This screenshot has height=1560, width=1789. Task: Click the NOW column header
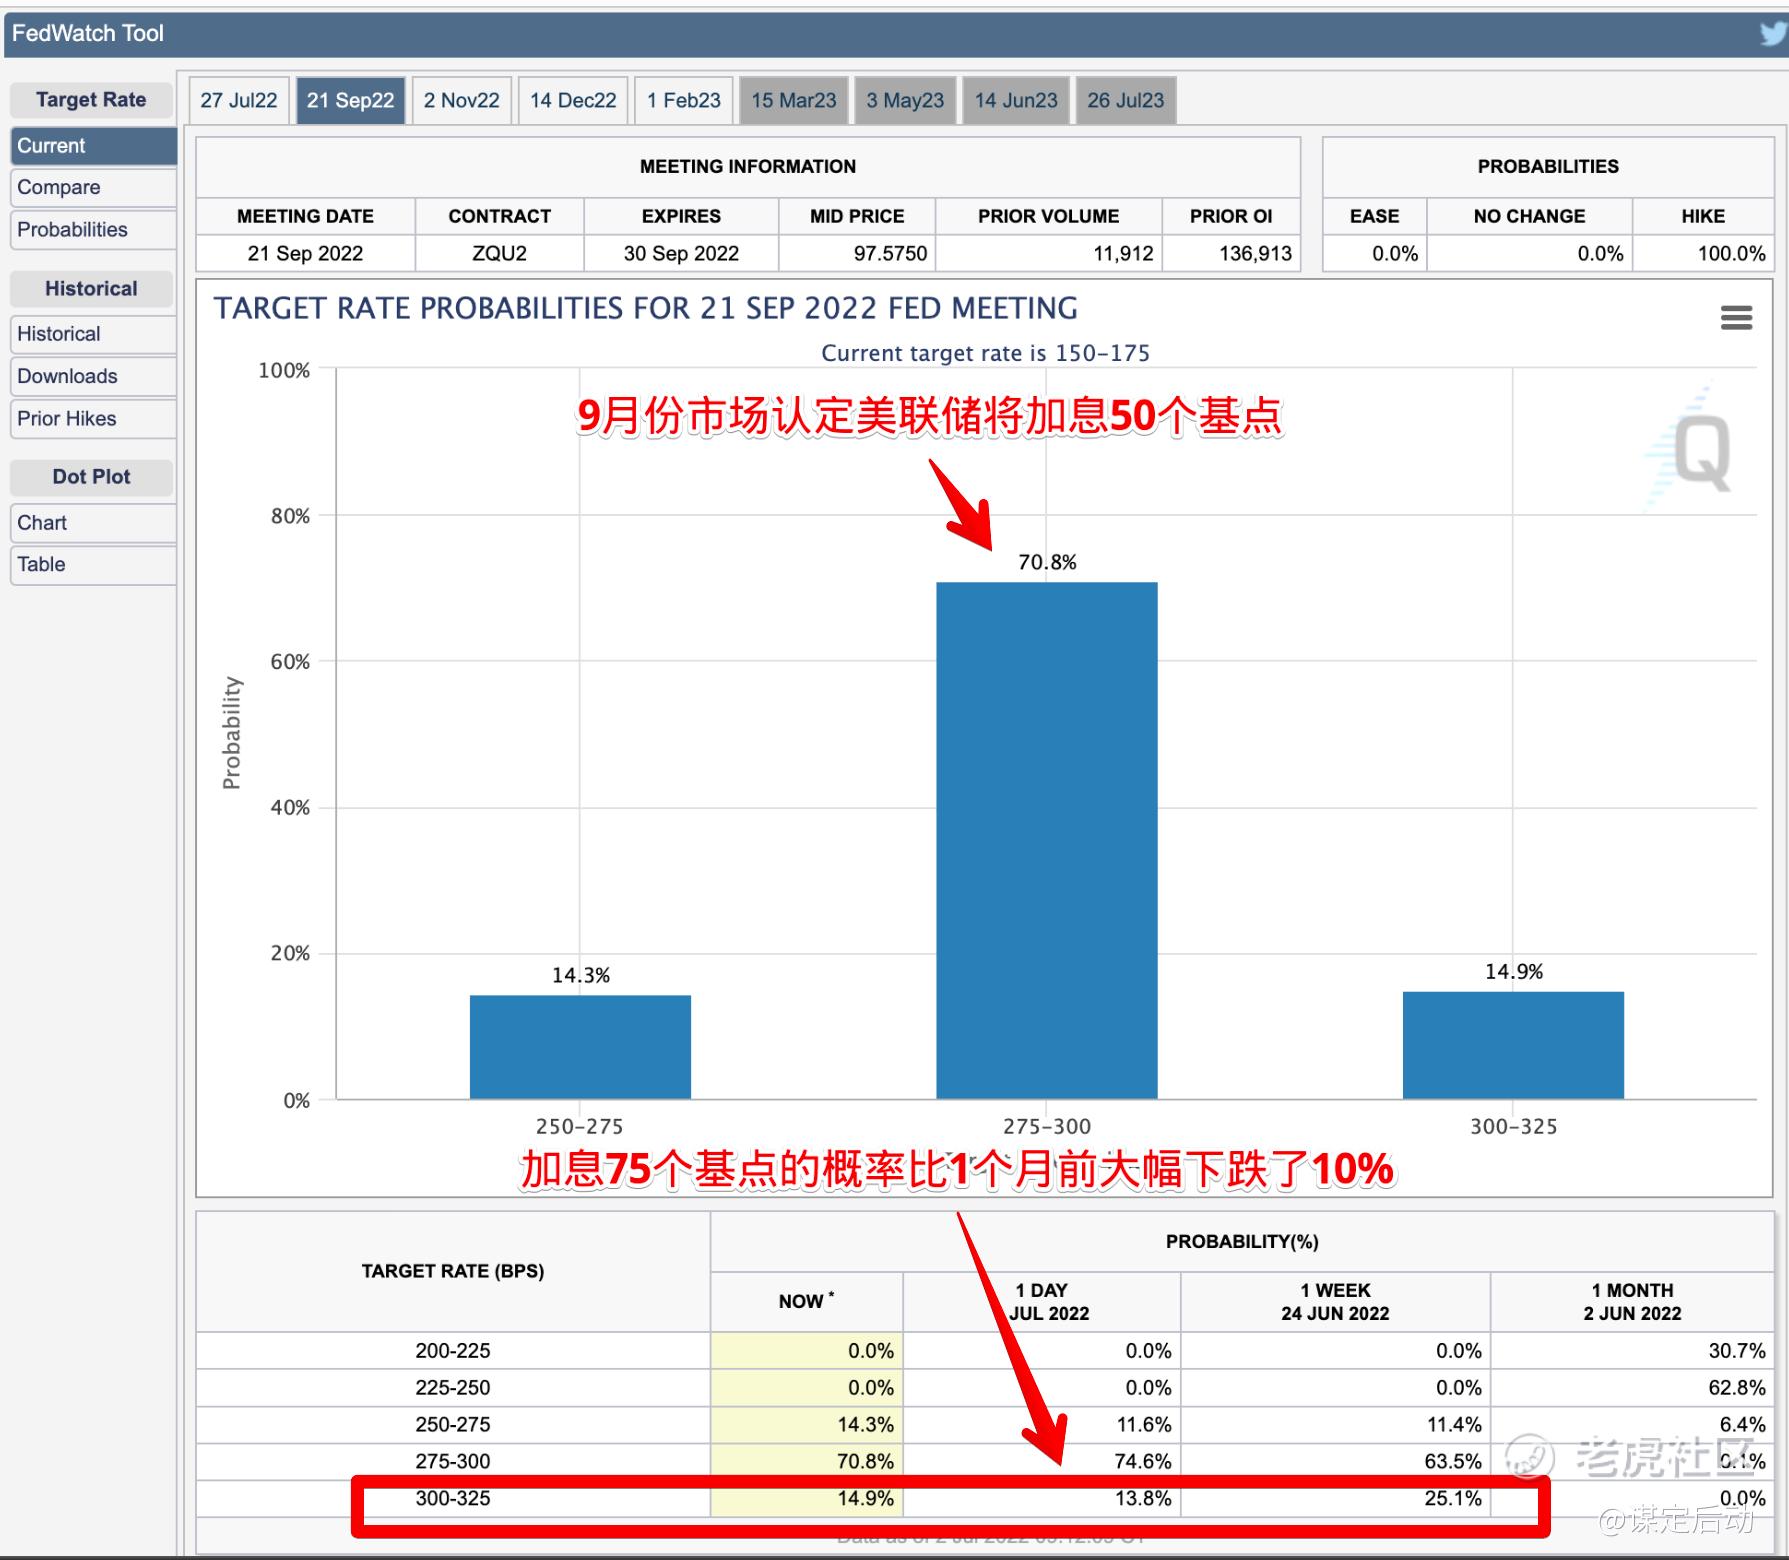point(806,1301)
